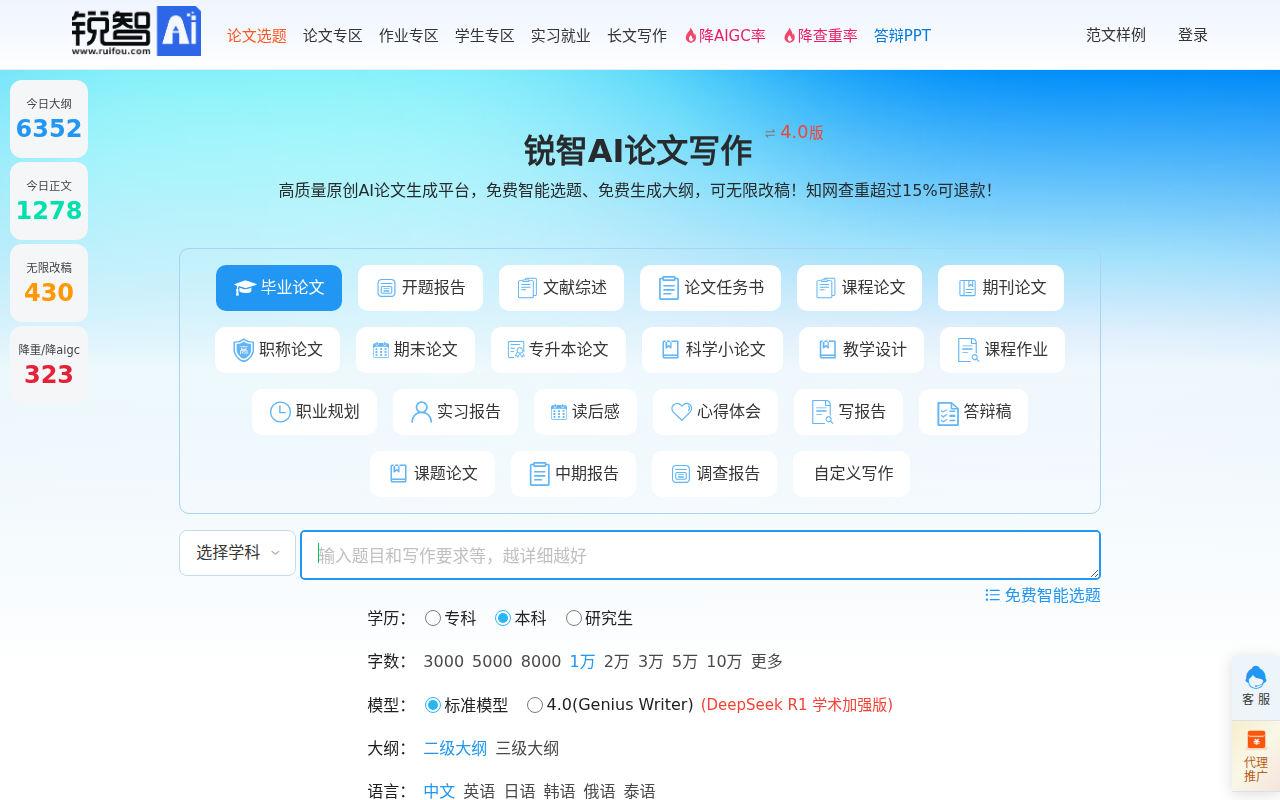Pick the 课题论文 option
The width and height of the screenshot is (1280, 800).
coord(432,474)
